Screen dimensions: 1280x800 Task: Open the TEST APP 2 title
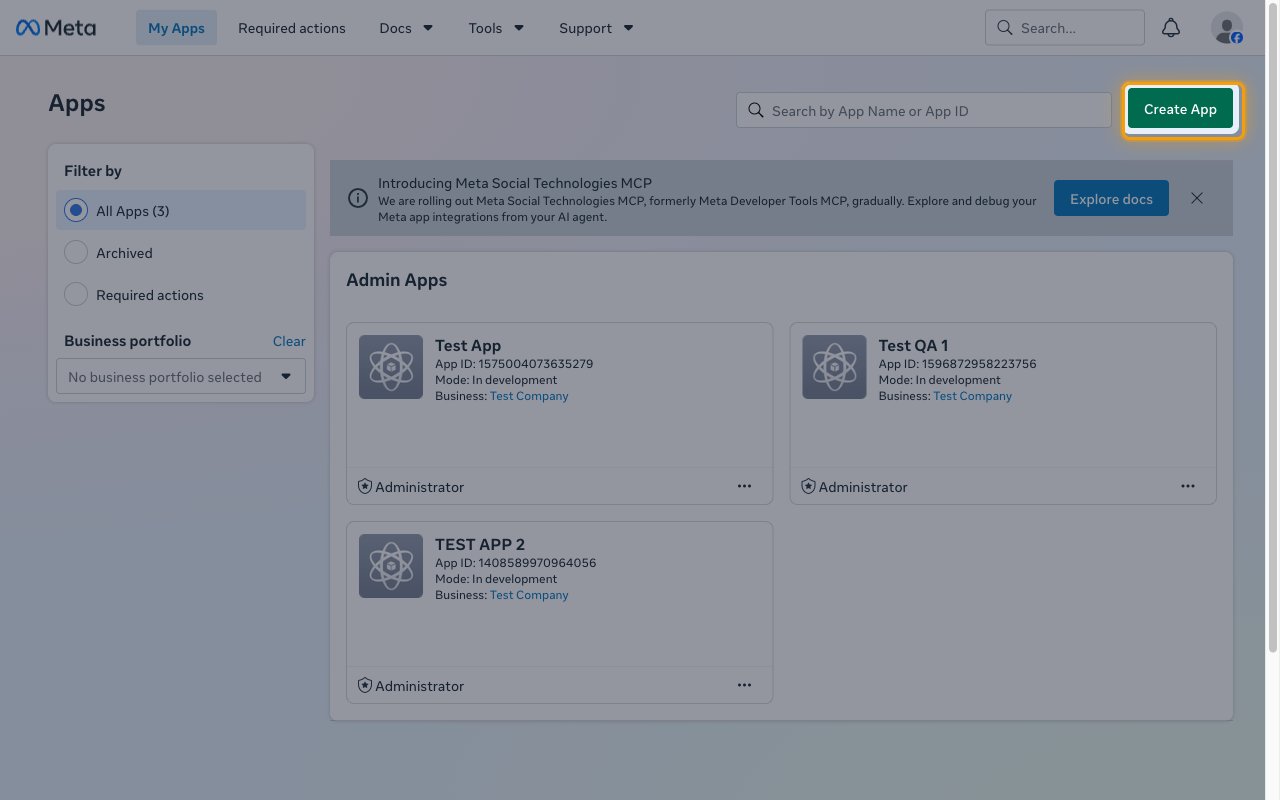click(480, 545)
